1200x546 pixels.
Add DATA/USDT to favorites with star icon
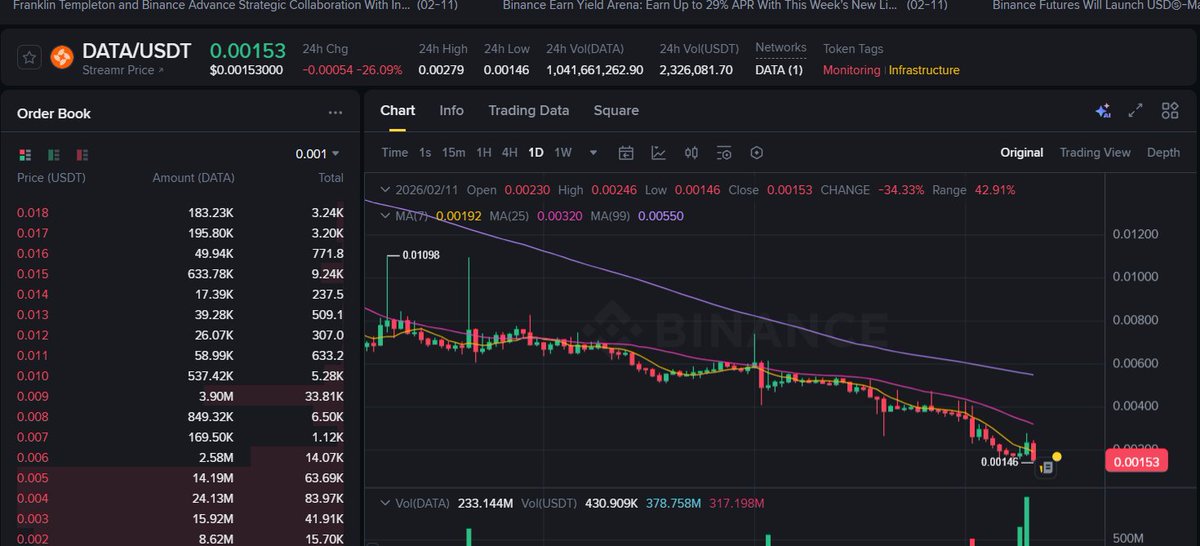(x=30, y=58)
